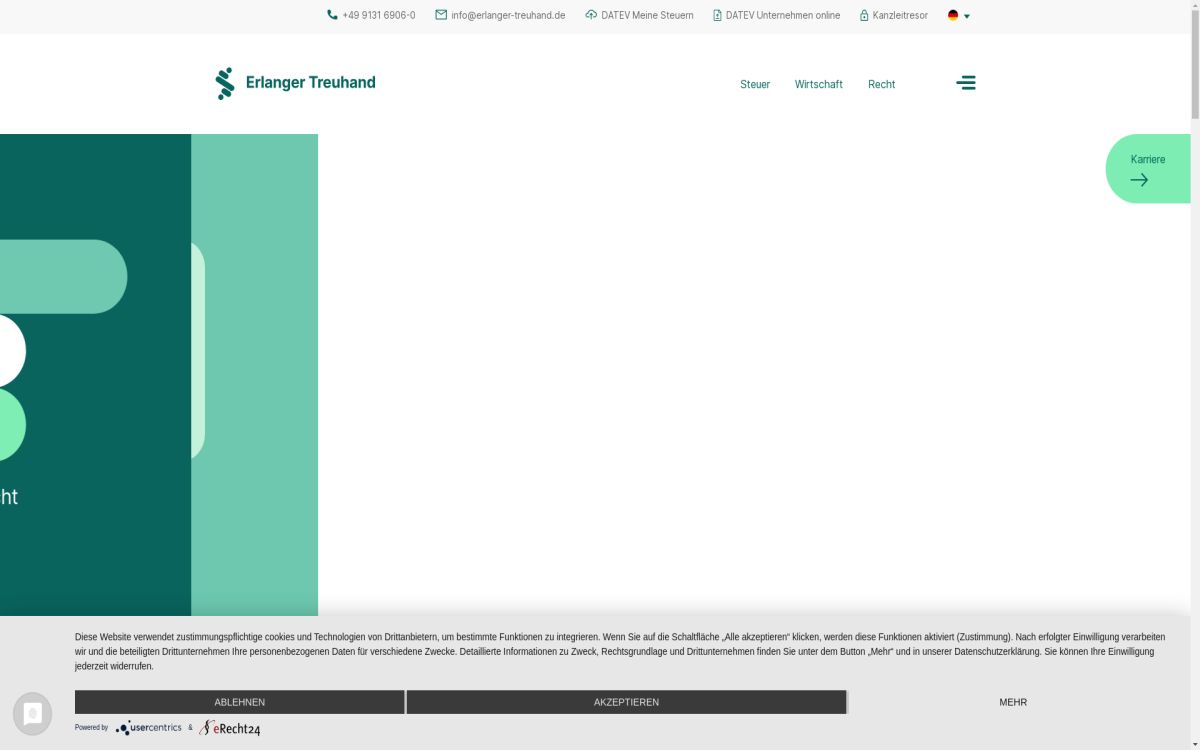Click the page's vertical scrollbar
Screen dimensions: 1200x750
coord(1194,300)
